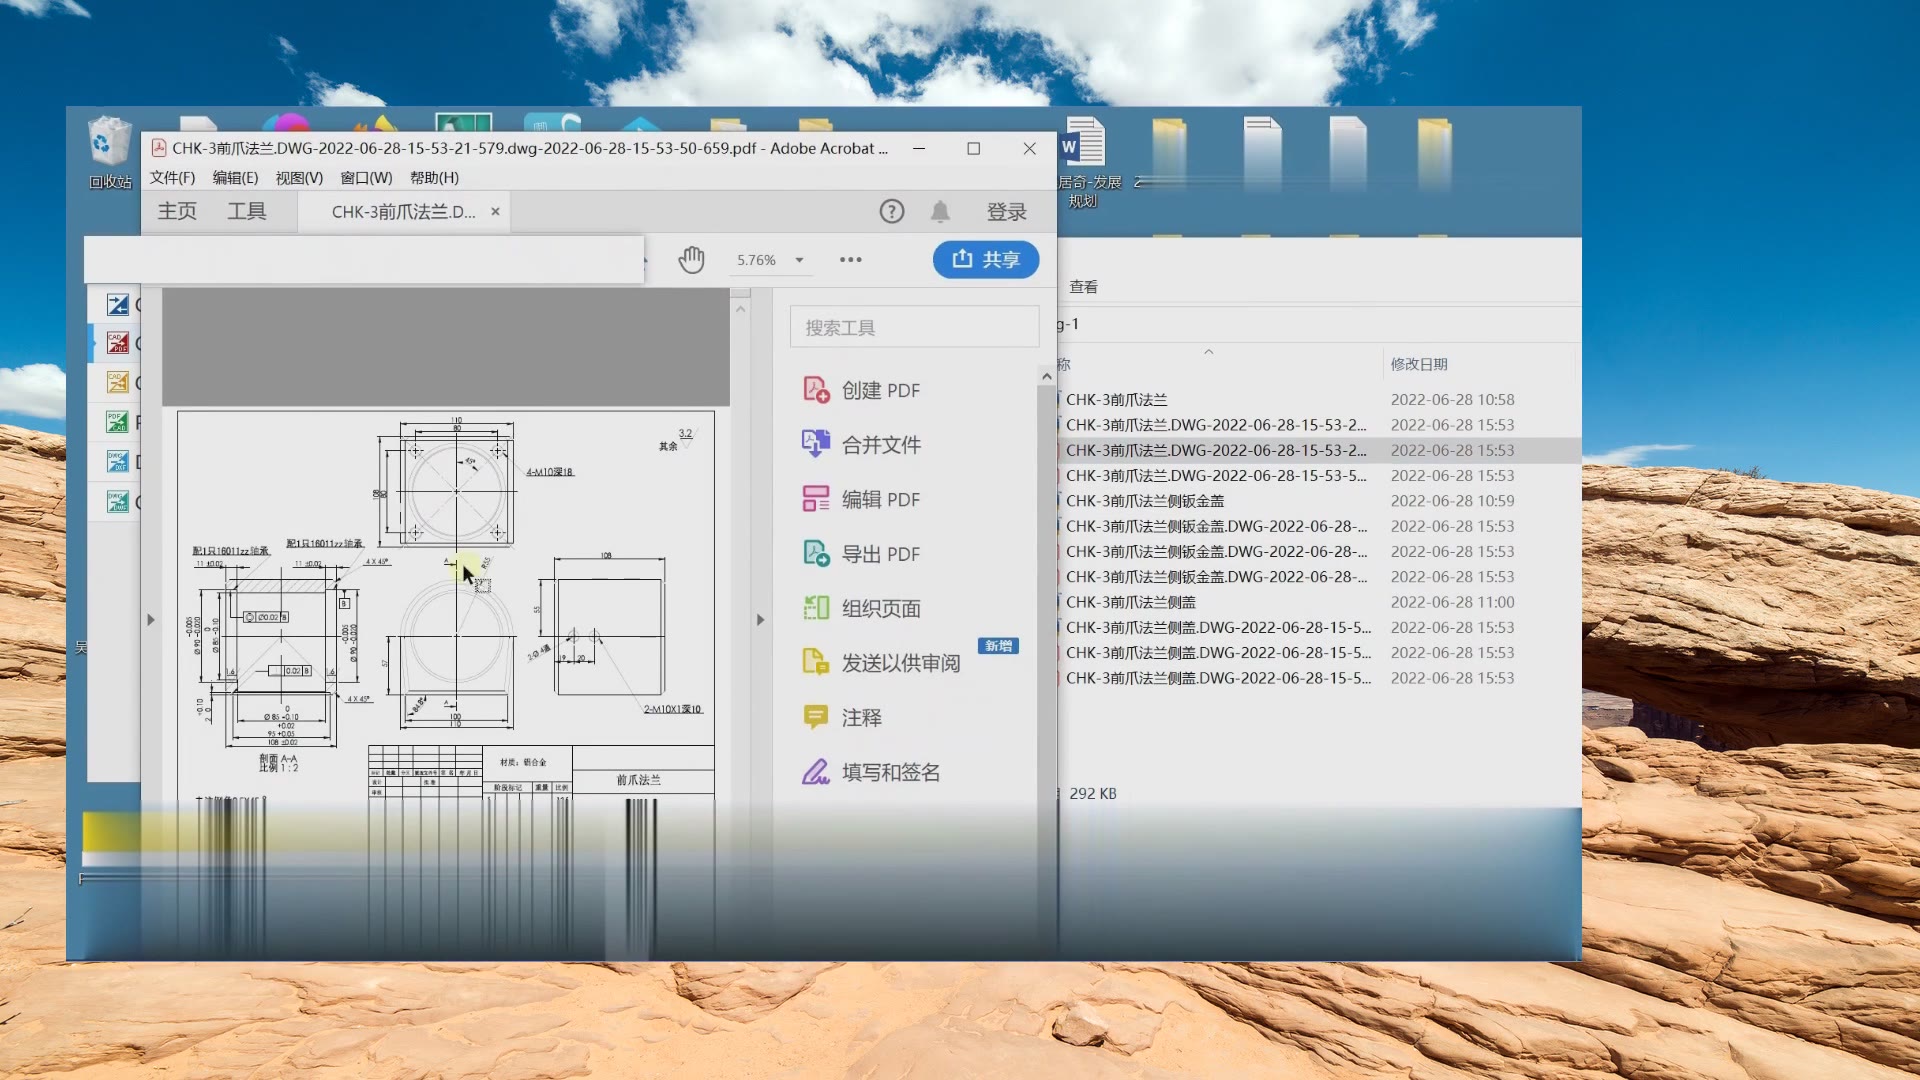Click the zoom percentage value 5.76%
This screenshot has width=1920, height=1080.
pyautogui.click(x=756, y=260)
